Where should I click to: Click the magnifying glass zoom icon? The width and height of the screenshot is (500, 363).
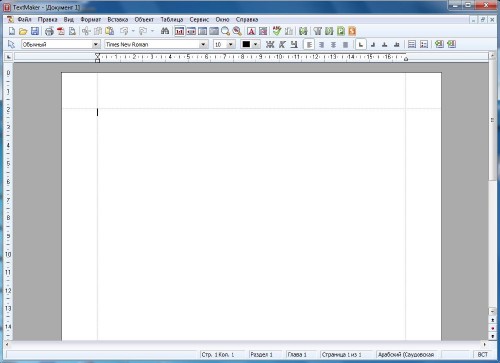click(226, 31)
